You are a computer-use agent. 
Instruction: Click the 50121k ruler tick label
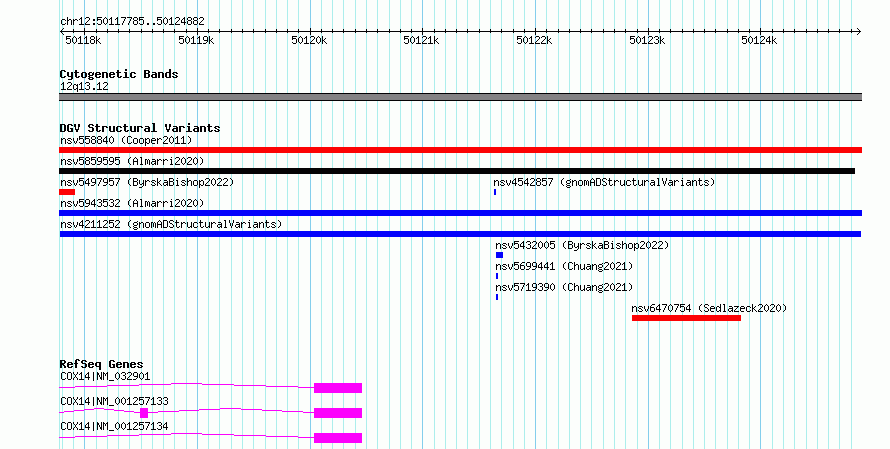(421, 40)
